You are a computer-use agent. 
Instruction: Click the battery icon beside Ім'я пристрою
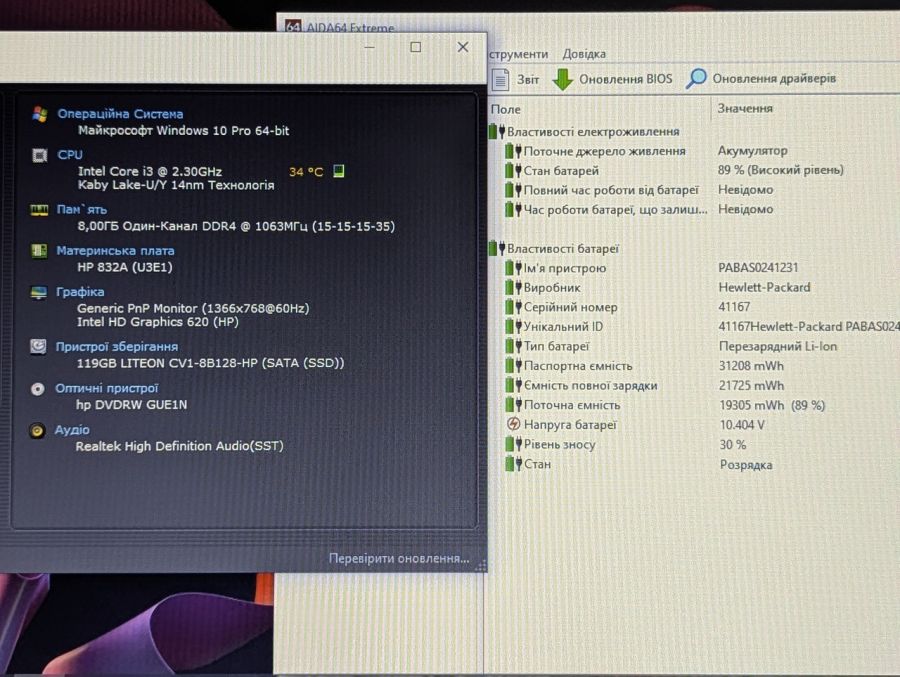(x=513, y=268)
